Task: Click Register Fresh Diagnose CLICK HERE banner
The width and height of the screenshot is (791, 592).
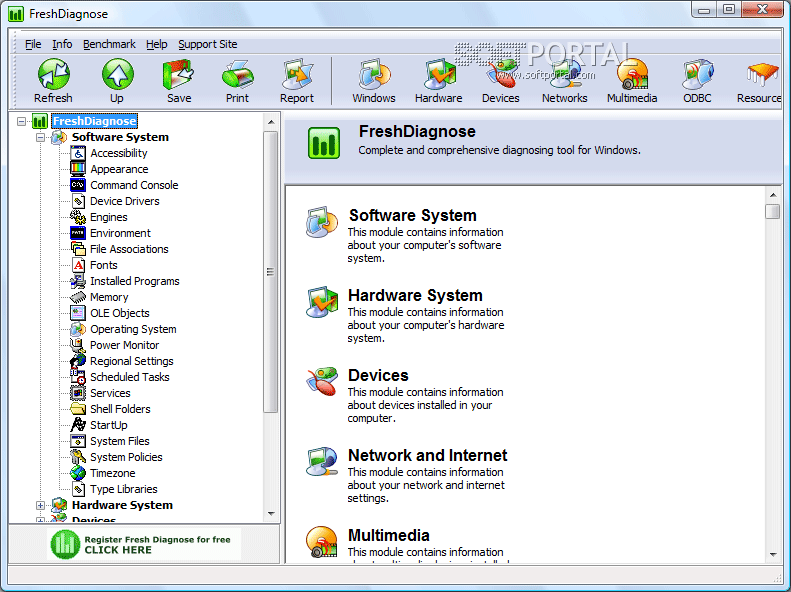Action: click(144, 545)
